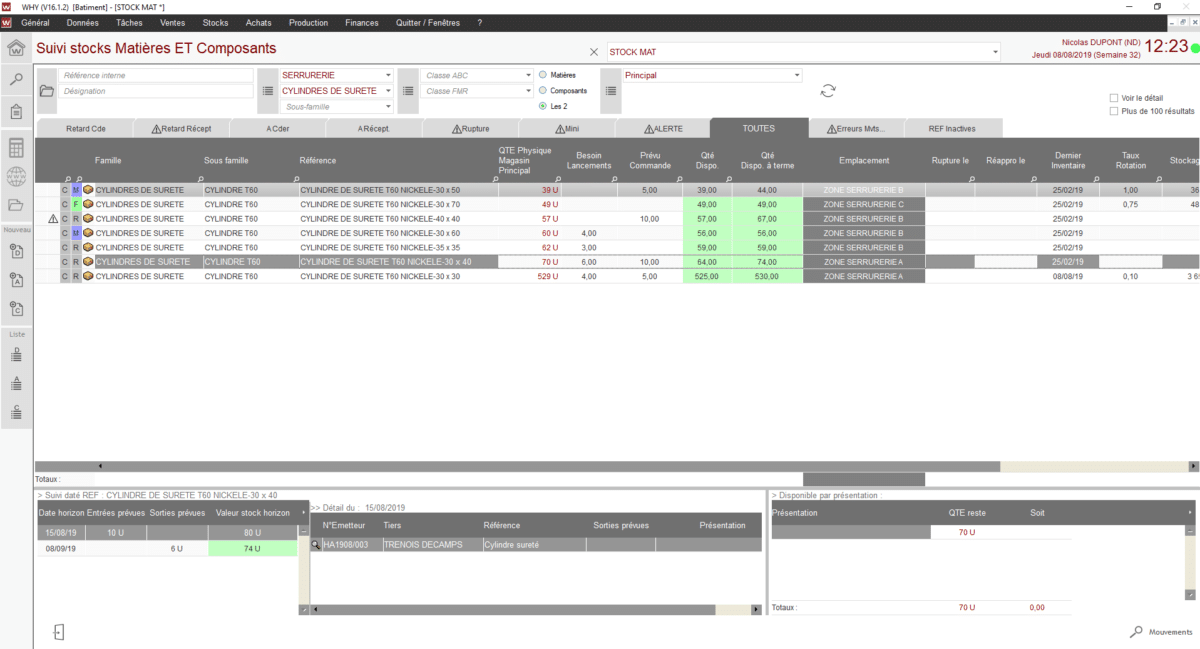The image size is (1200, 649).
Task: Click the home icon in the left sidebar
Action: coord(16,49)
